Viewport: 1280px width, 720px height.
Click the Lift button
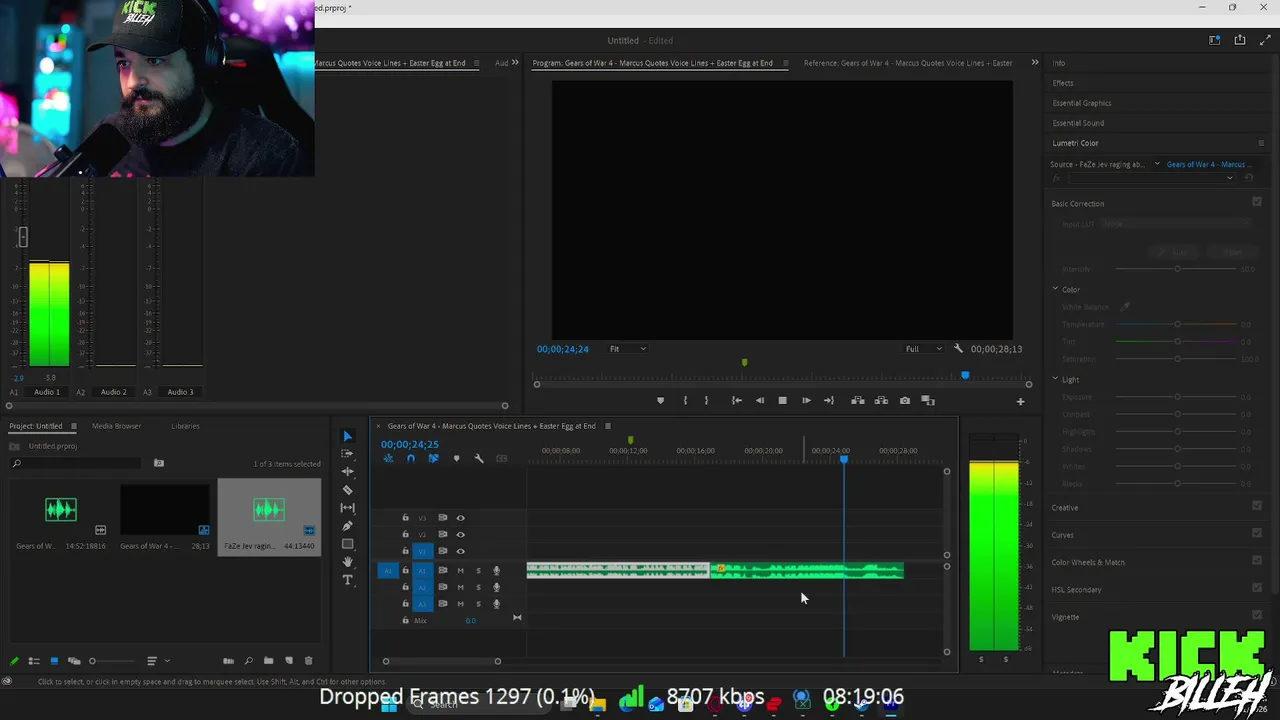pos(858,401)
